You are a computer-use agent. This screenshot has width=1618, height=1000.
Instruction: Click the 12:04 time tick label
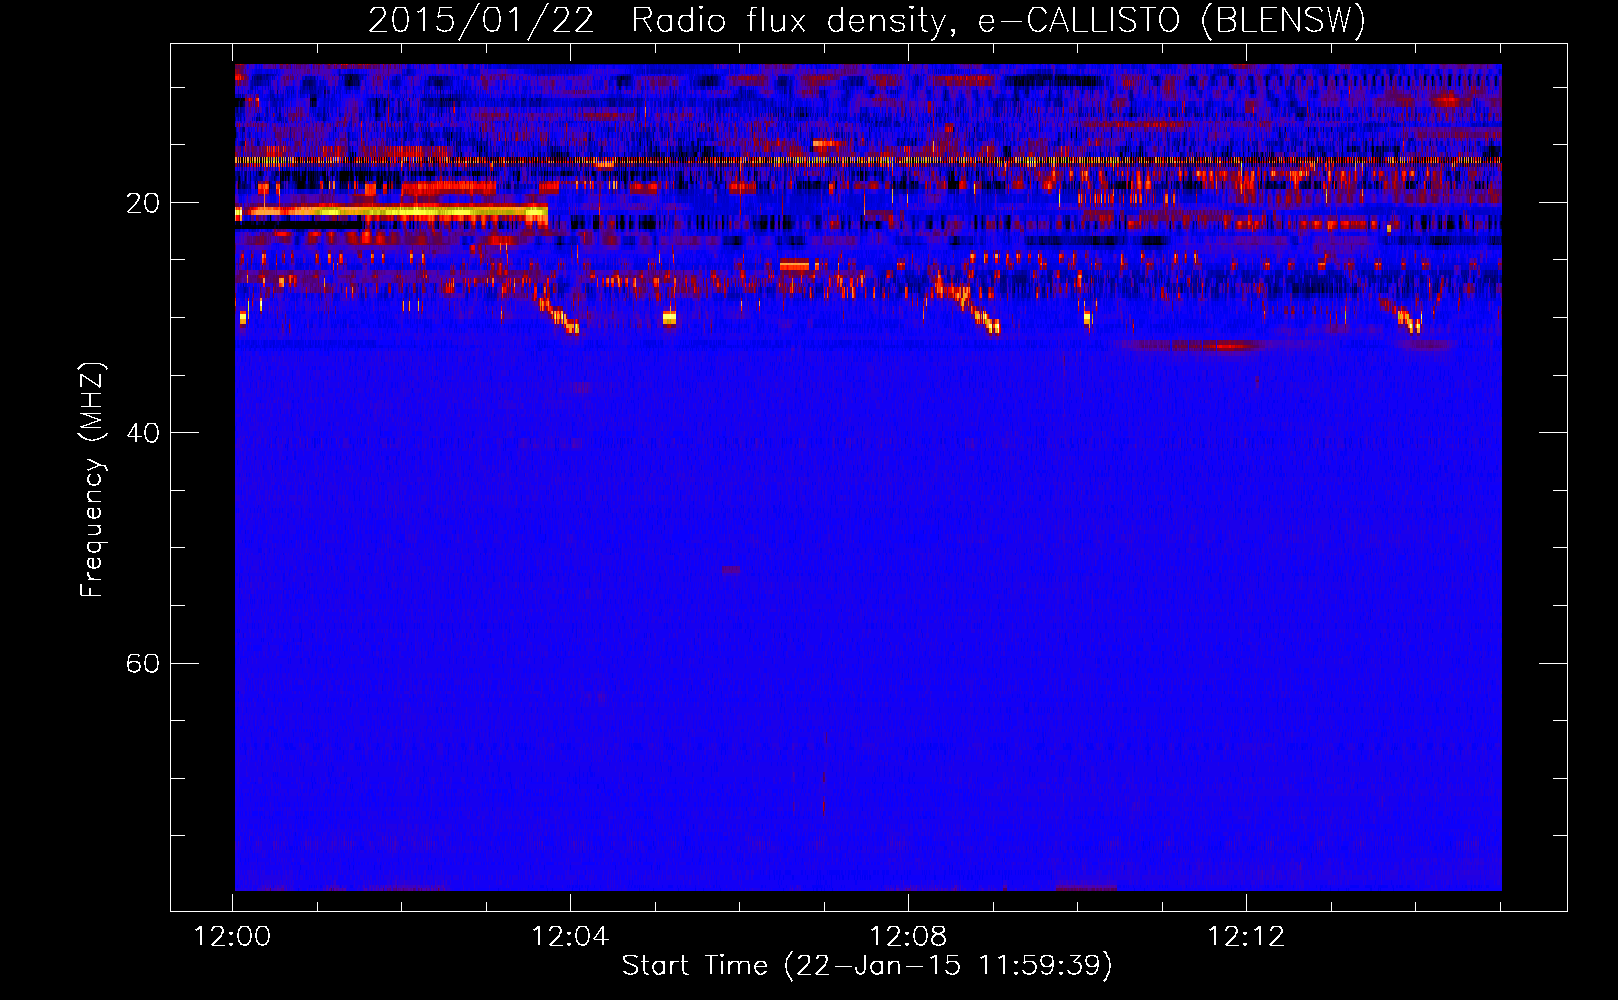pos(570,937)
